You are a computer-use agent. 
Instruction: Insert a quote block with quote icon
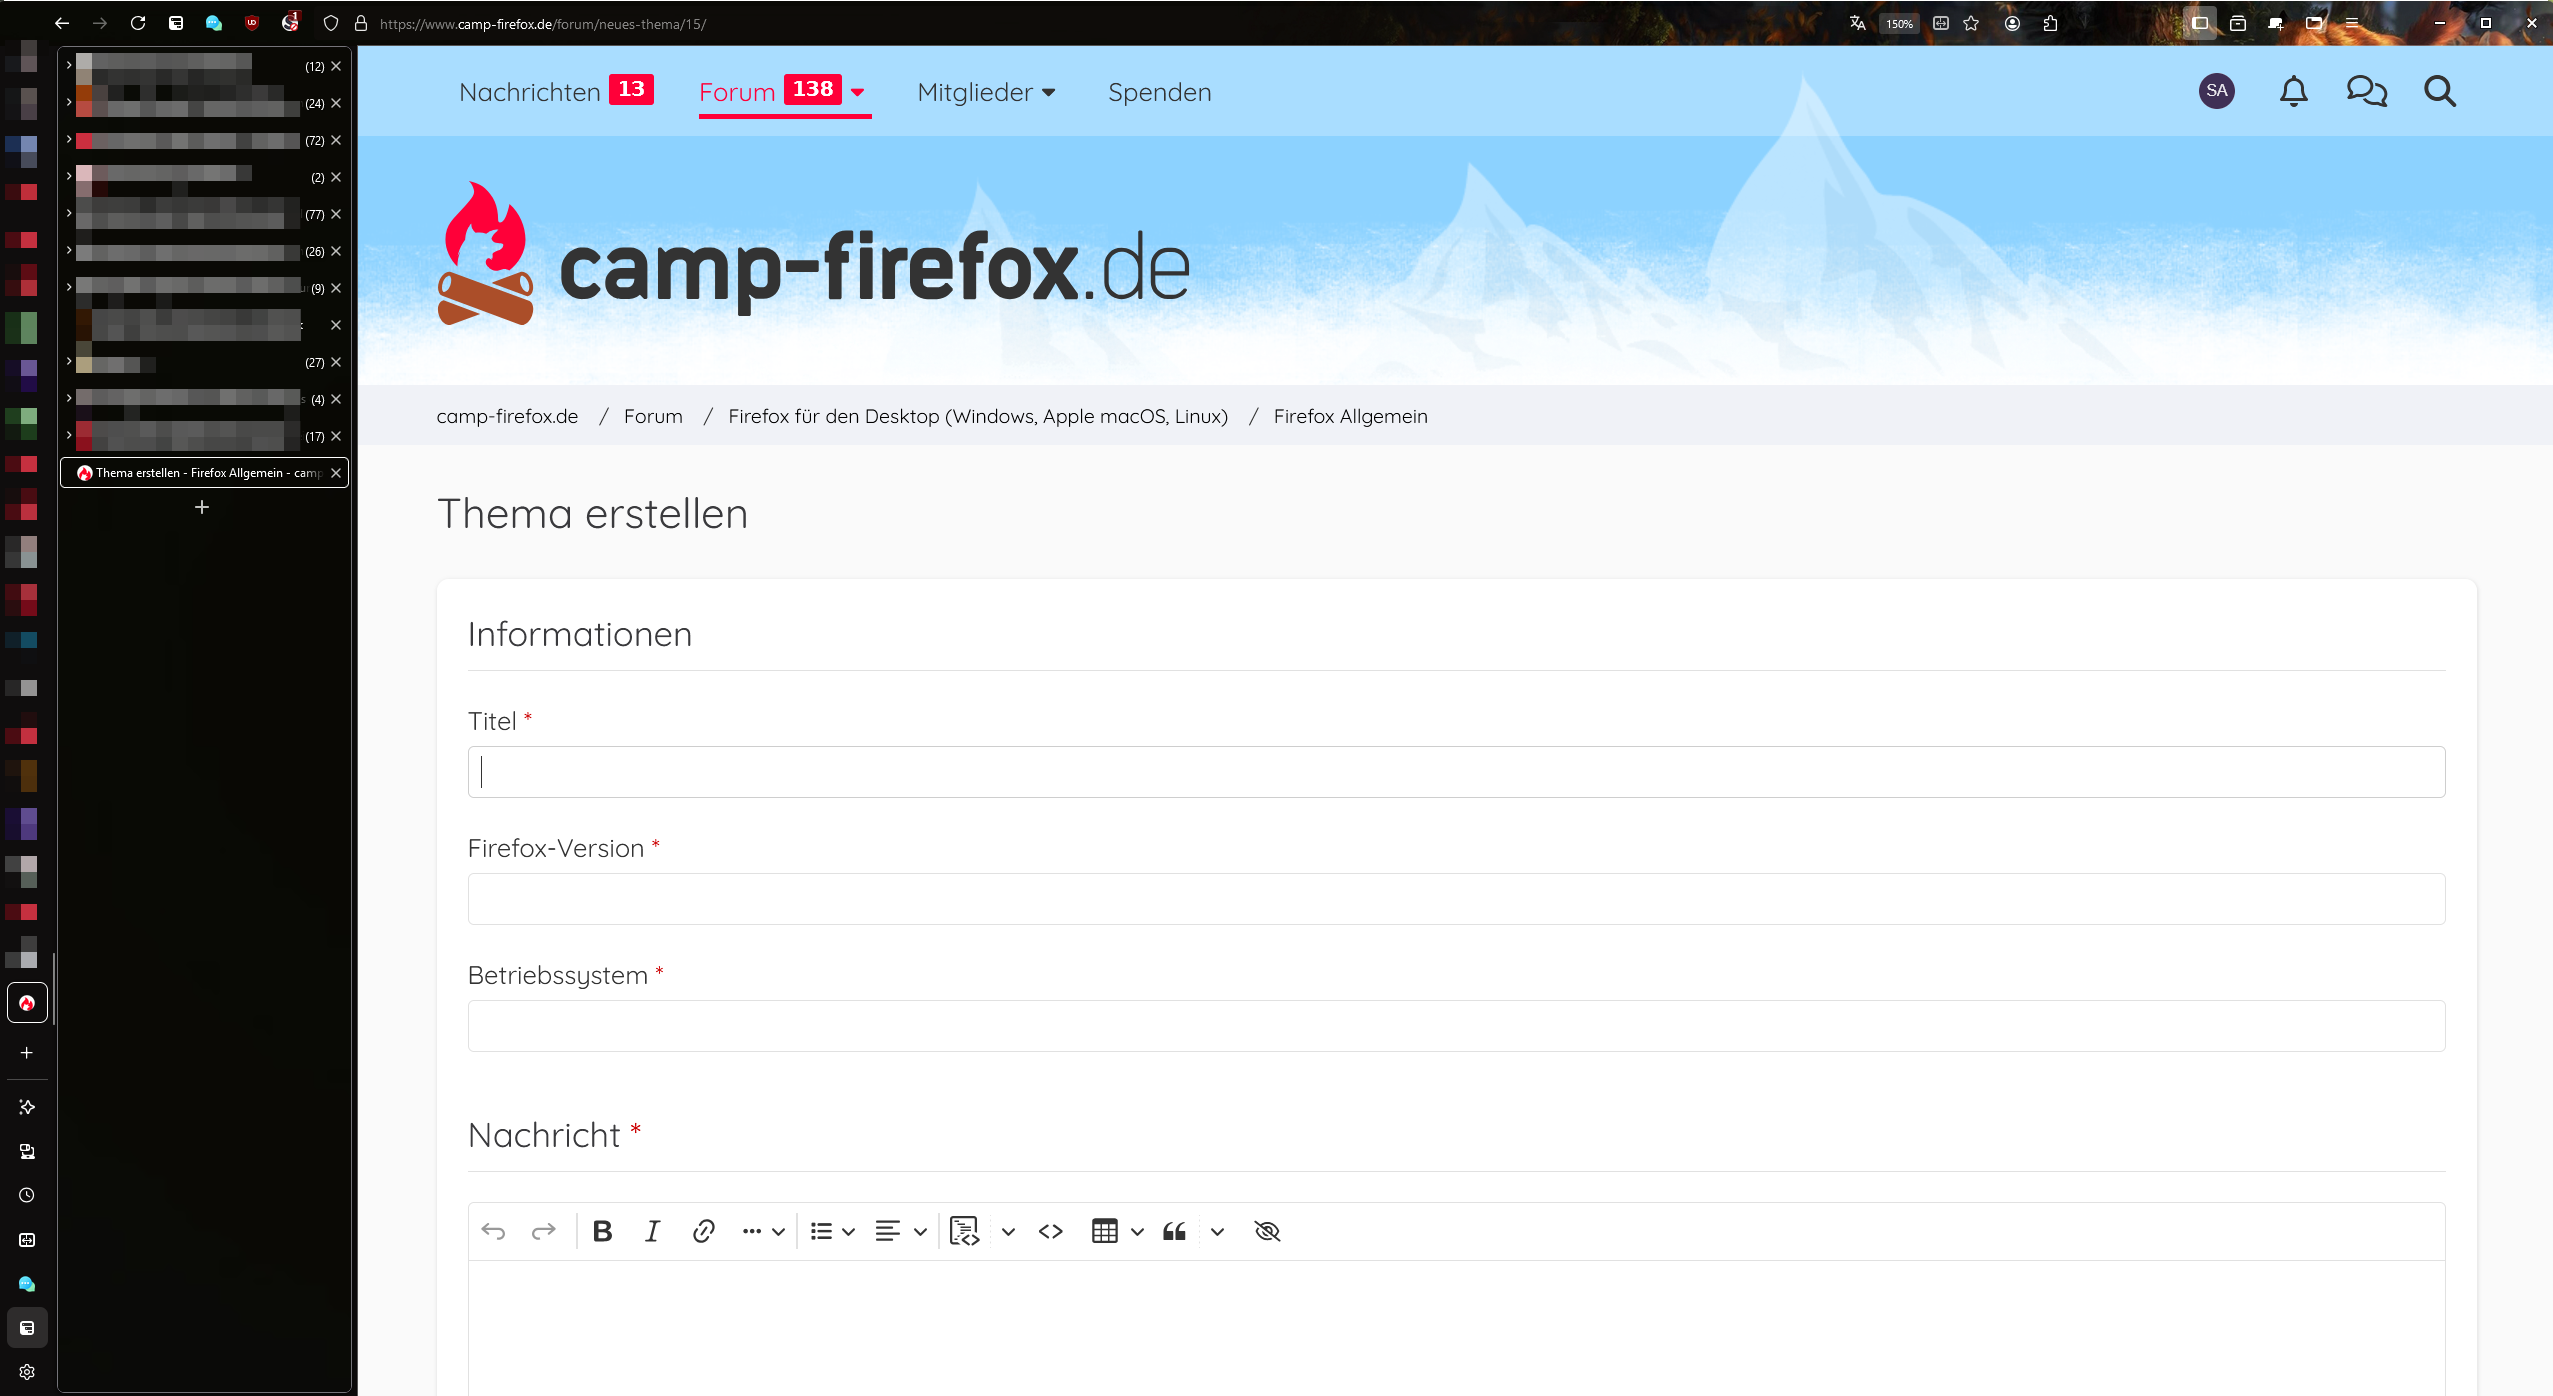click(1174, 1231)
